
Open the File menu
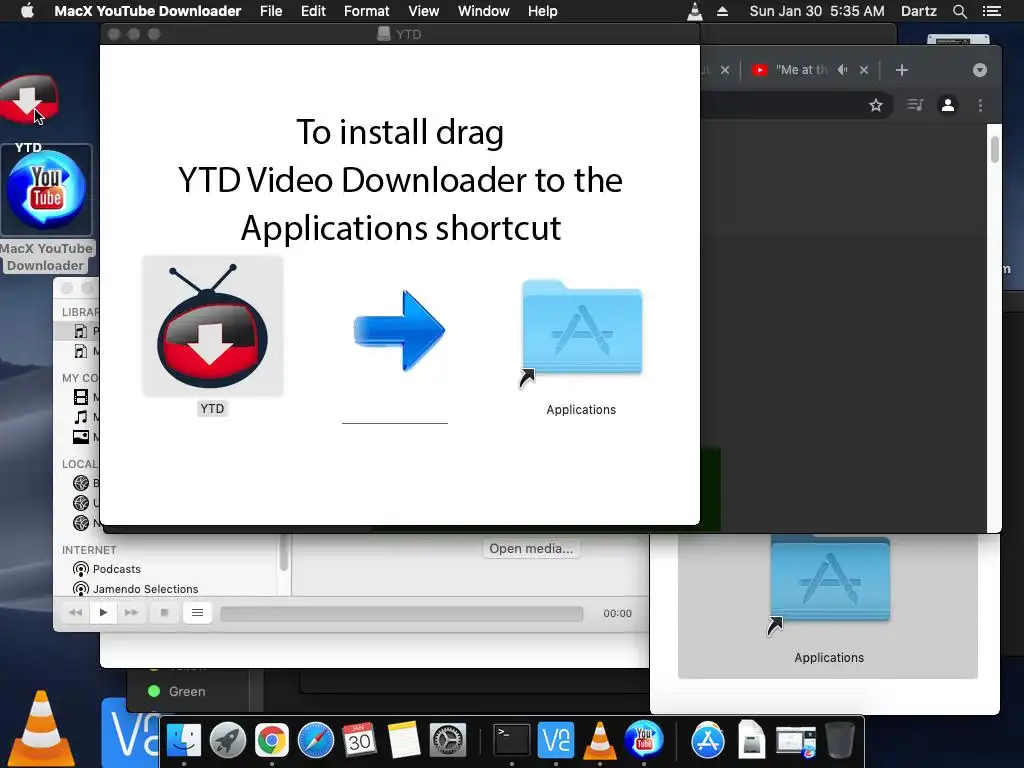pyautogui.click(x=271, y=11)
